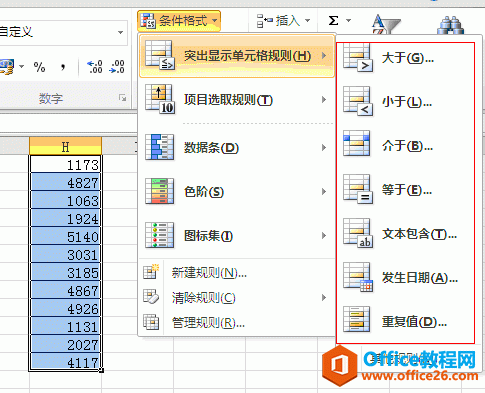
Task: Click 清除规则(C) menu entry
Action: [x=237, y=298]
